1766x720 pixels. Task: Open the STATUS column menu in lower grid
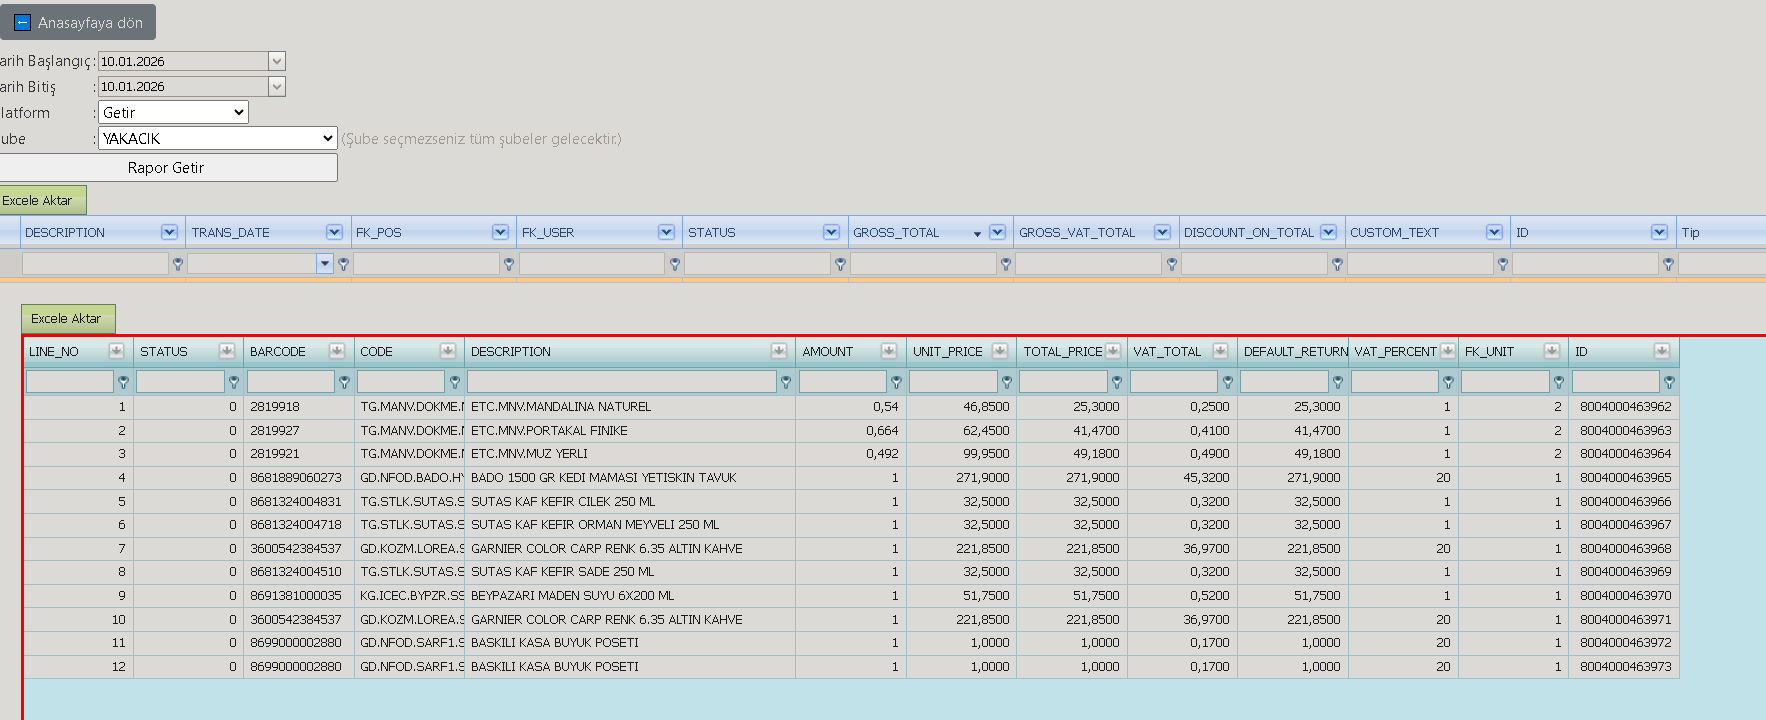click(227, 351)
